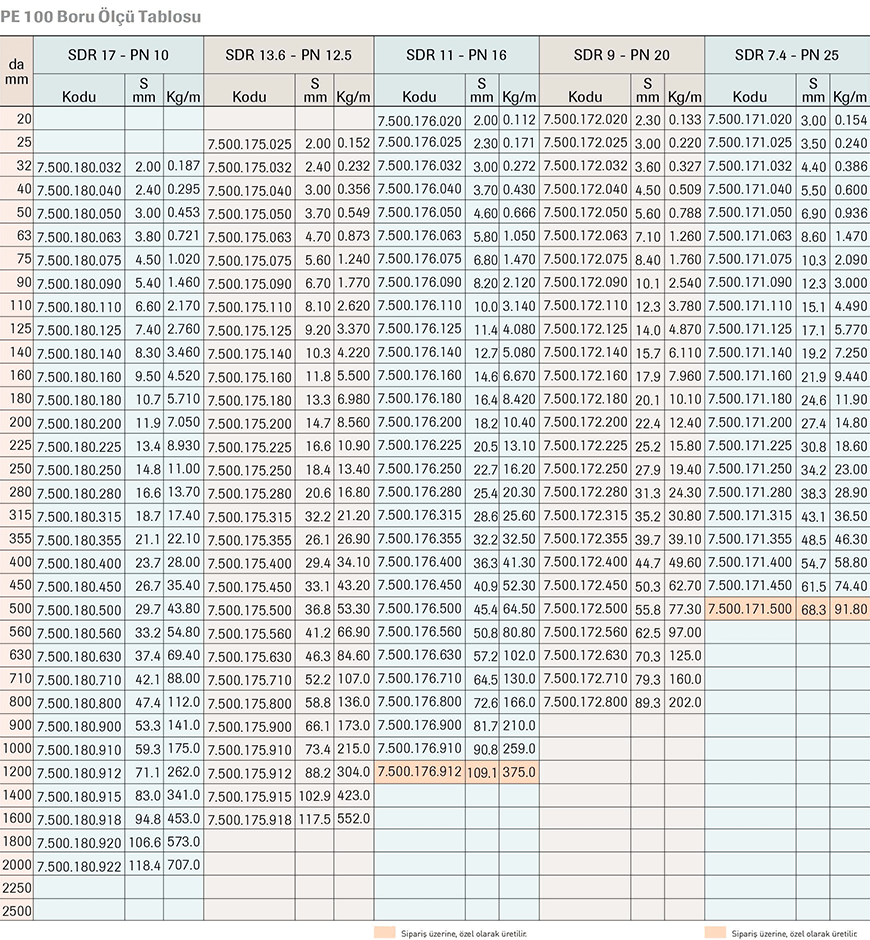870x940 pixels.
Task: Select the highlighted code 7.500.176.912 cell
Action: point(419,771)
